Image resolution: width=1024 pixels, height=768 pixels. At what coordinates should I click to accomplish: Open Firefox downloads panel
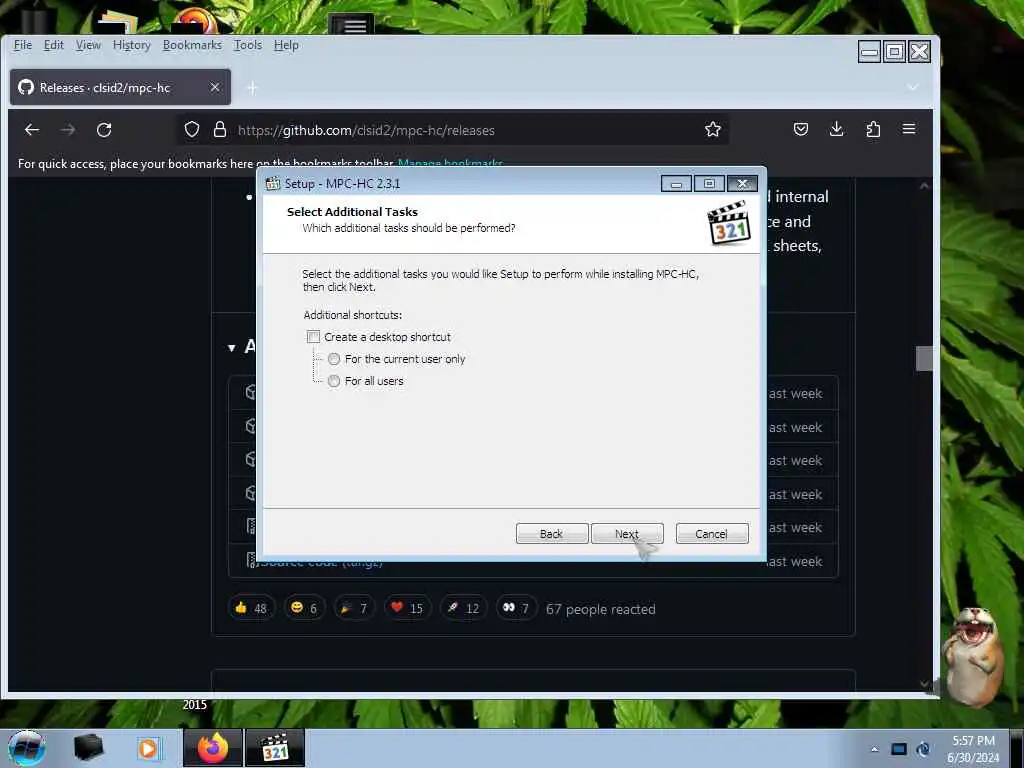[837, 129]
